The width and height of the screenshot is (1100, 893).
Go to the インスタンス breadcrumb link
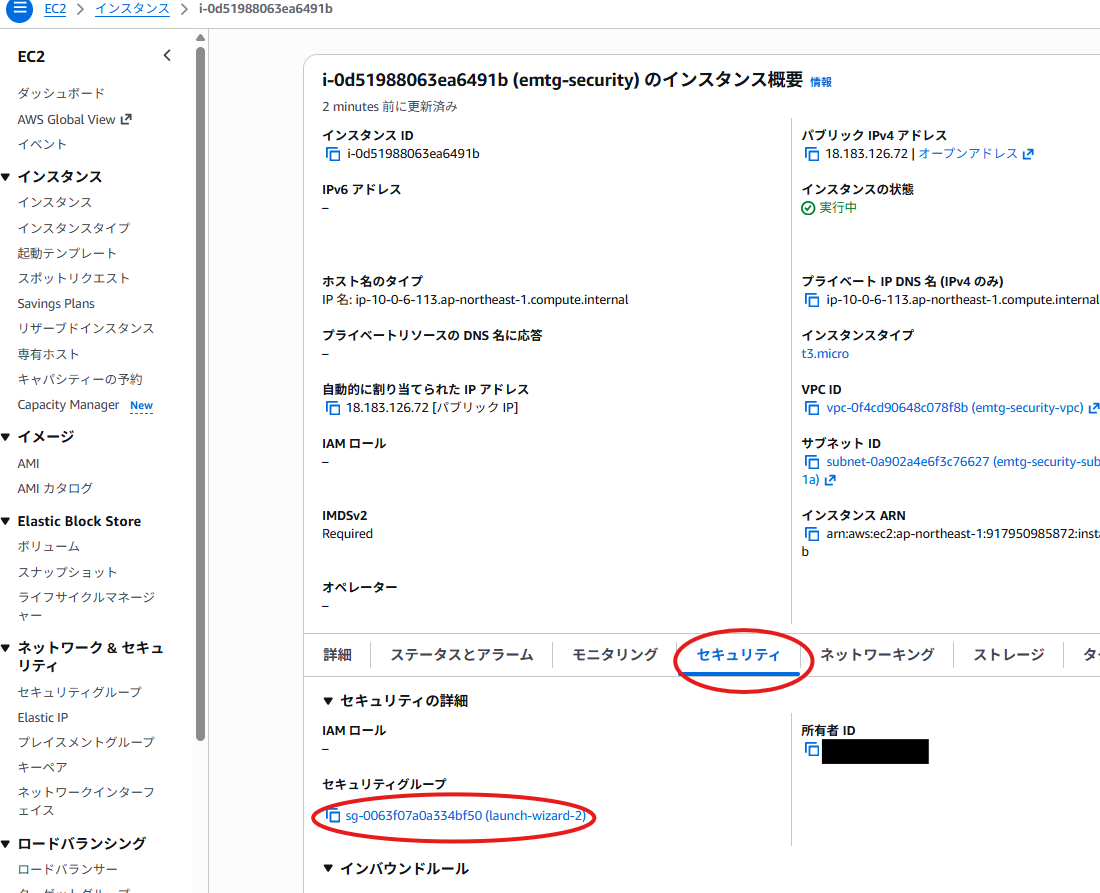tap(133, 9)
